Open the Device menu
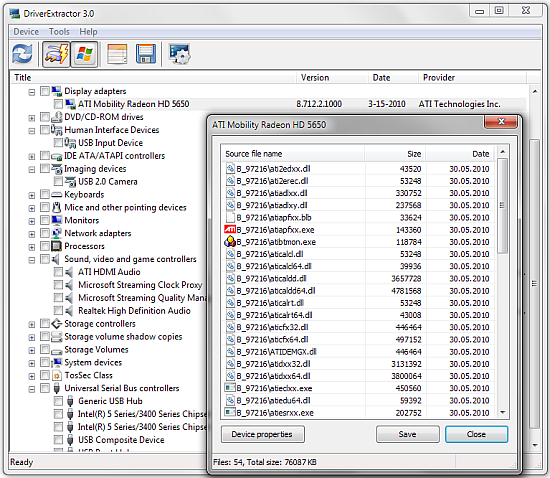 [x=26, y=32]
